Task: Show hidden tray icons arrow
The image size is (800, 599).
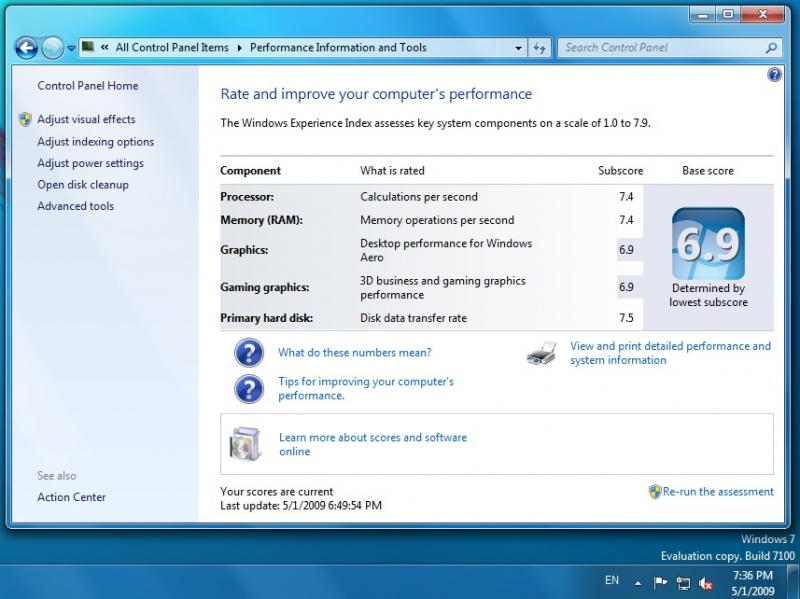Action: point(638,583)
